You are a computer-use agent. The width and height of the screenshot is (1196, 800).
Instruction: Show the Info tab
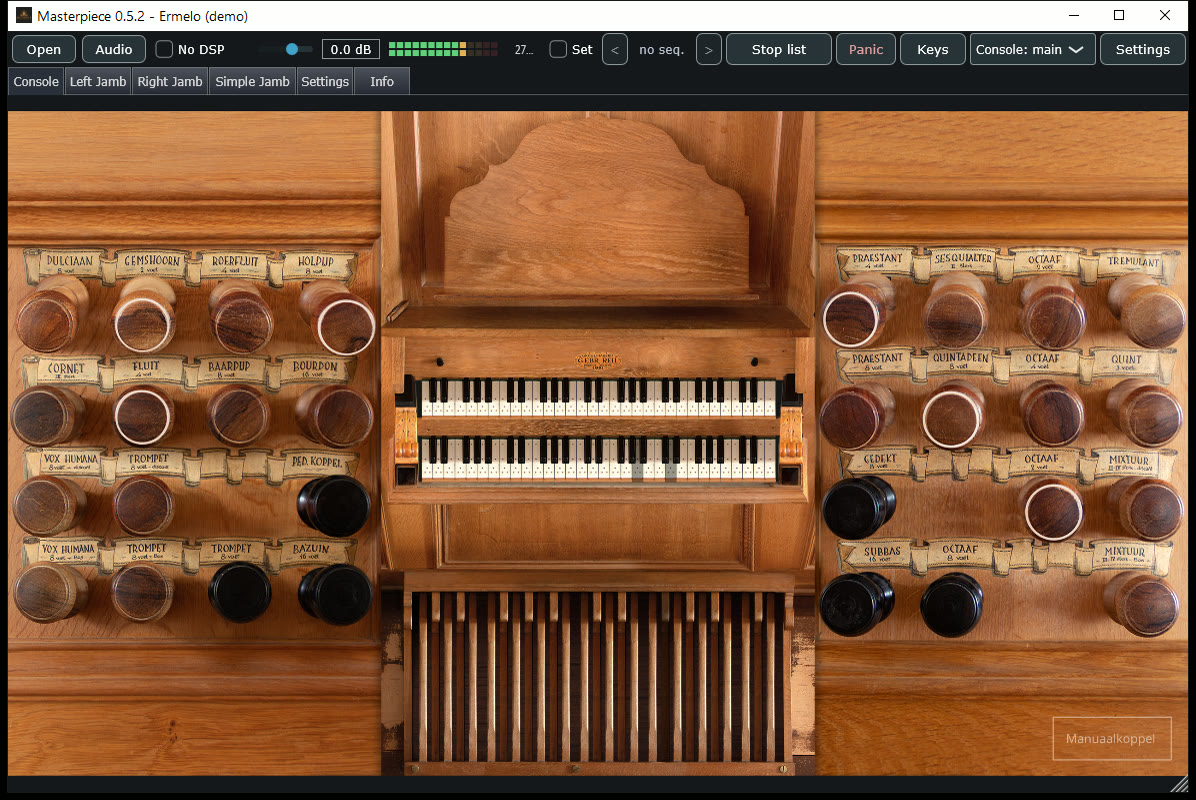[x=382, y=82]
